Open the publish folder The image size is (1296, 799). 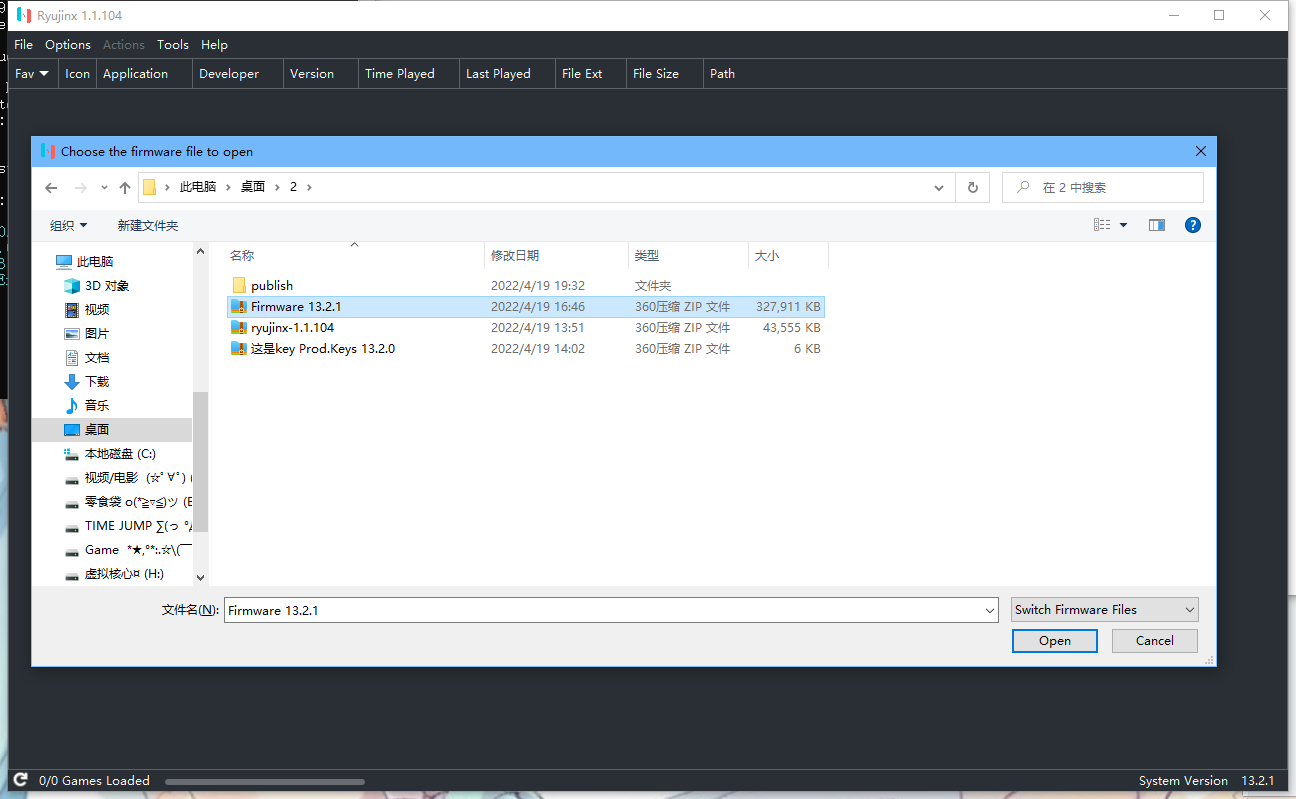tap(271, 286)
